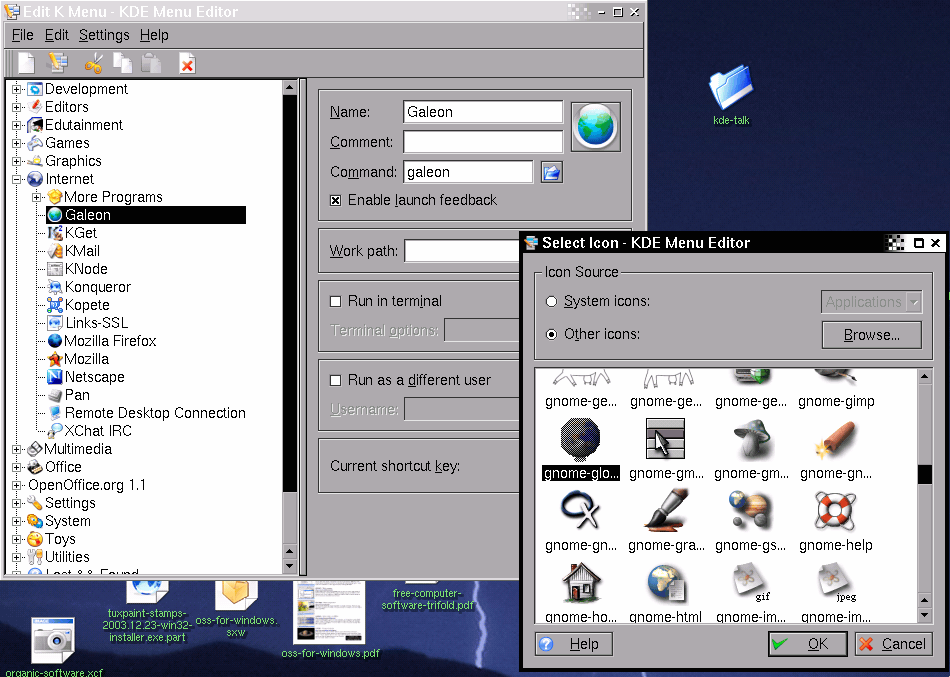
Task: Select the gnome-html icon
Action: pyautogui.click(x=666, y=593)
